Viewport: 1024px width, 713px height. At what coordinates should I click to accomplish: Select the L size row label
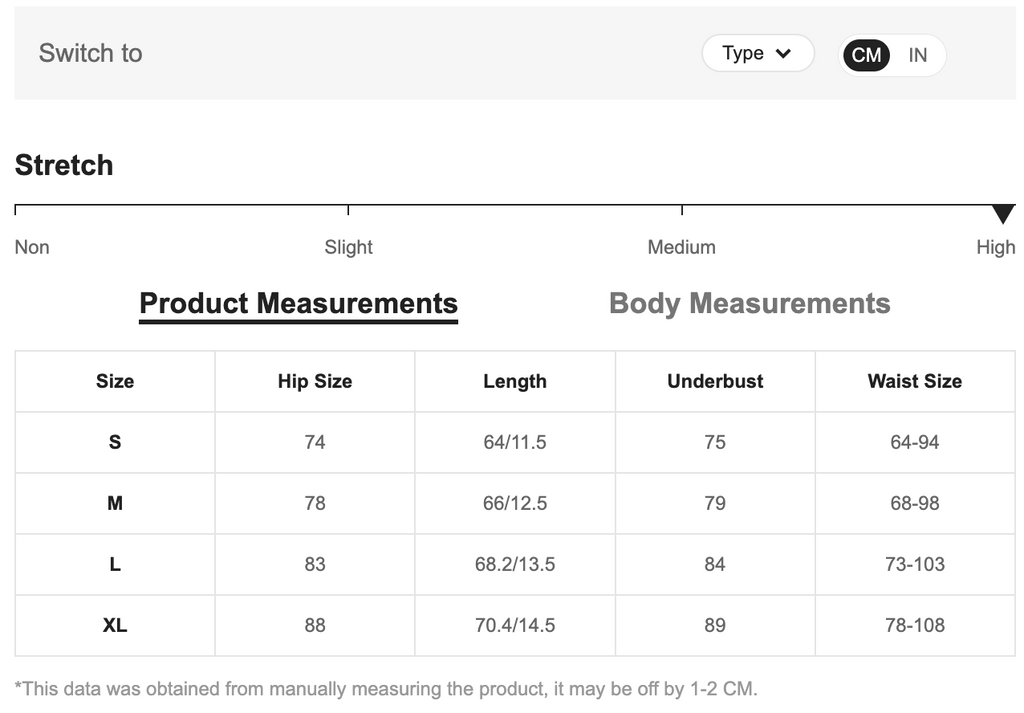(x=115, y=564)
